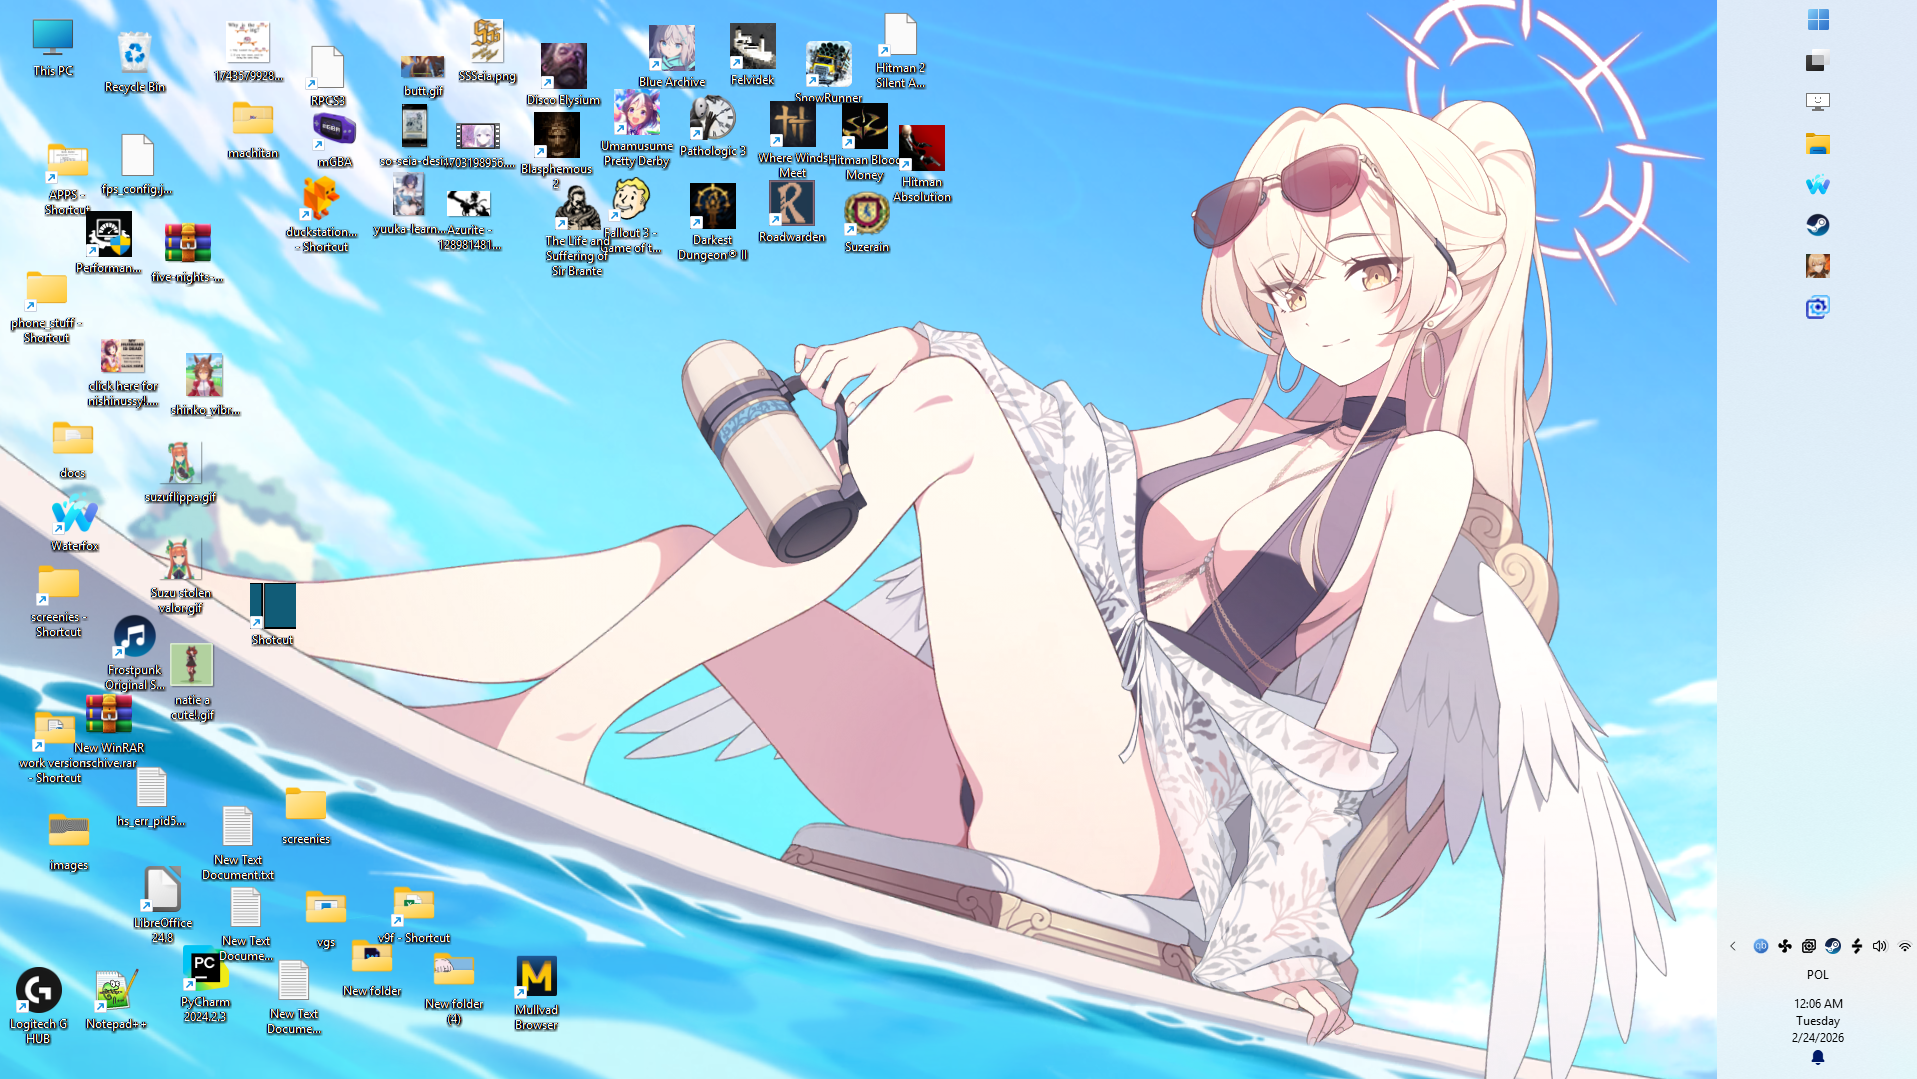The width and height of the screenshot is (1917, 1079).
Task: Select the Blasphemous 2 shortcut
Action: pyautogui.click(x=556, y=149)
